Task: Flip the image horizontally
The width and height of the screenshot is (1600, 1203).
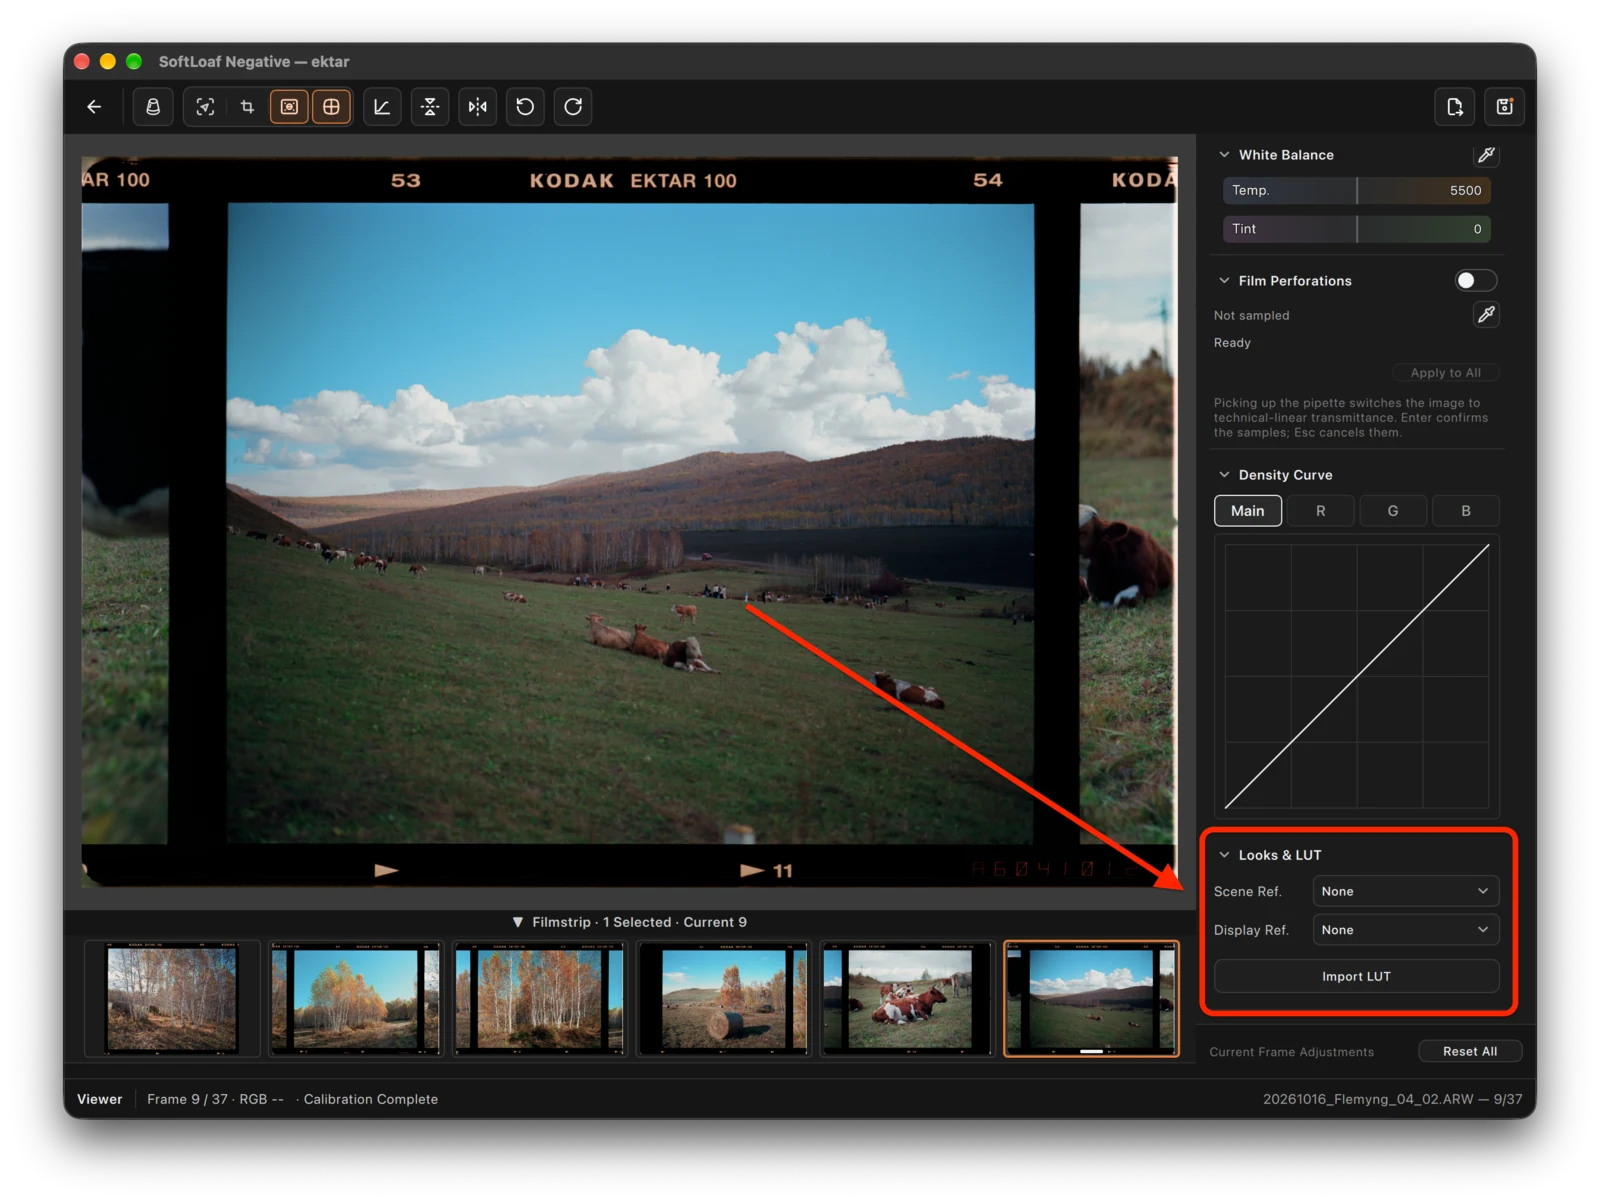Action: (478, 107)
